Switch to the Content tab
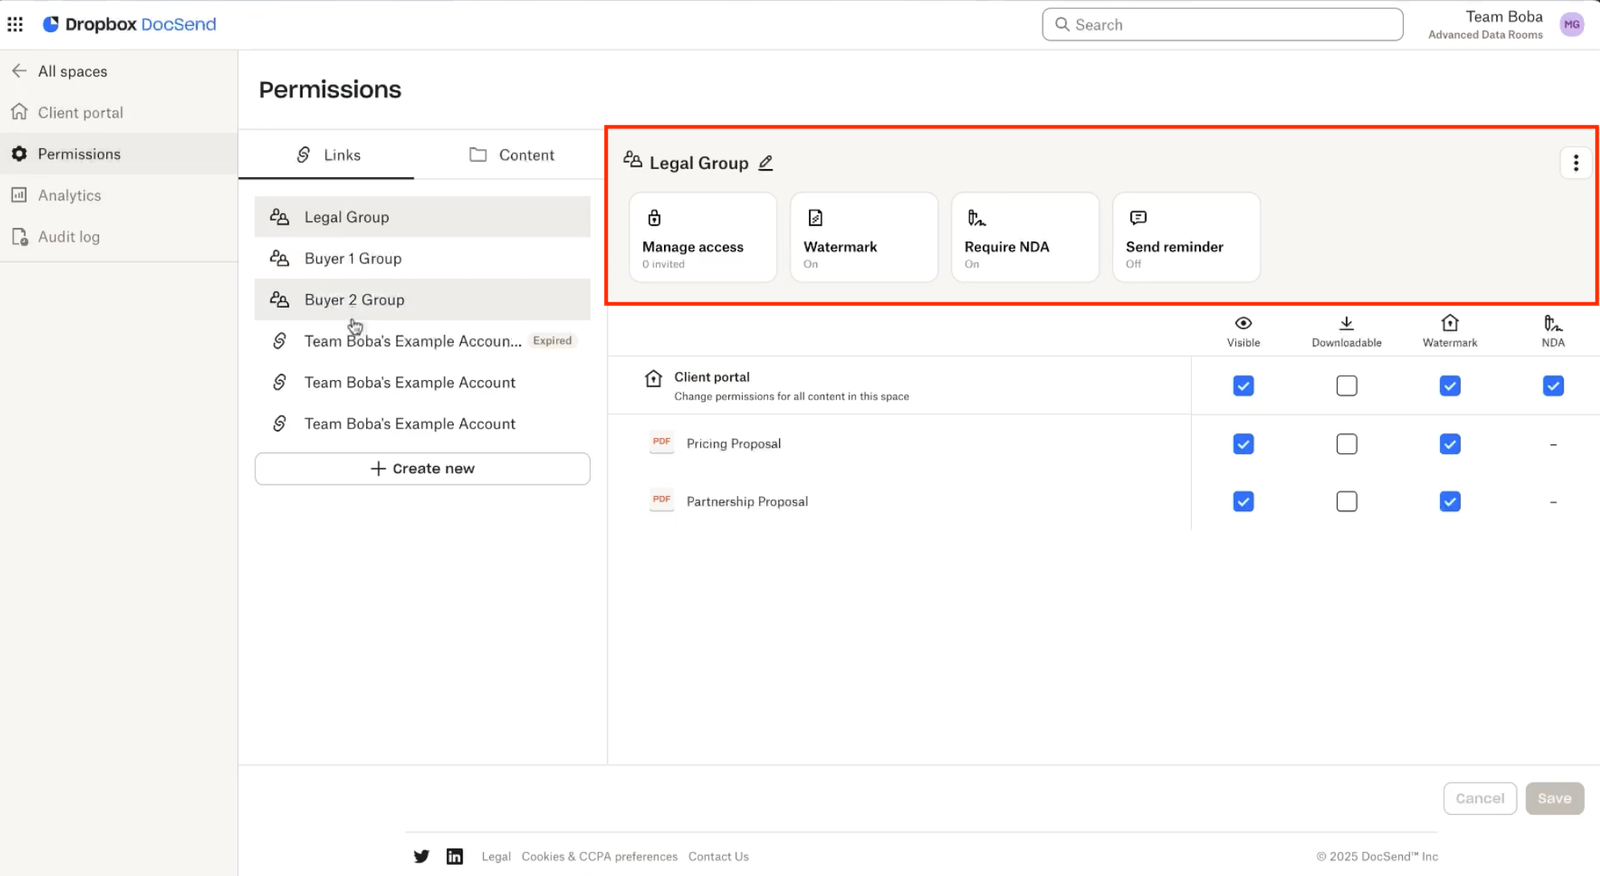1600x876 pixels. click(511, 155)
